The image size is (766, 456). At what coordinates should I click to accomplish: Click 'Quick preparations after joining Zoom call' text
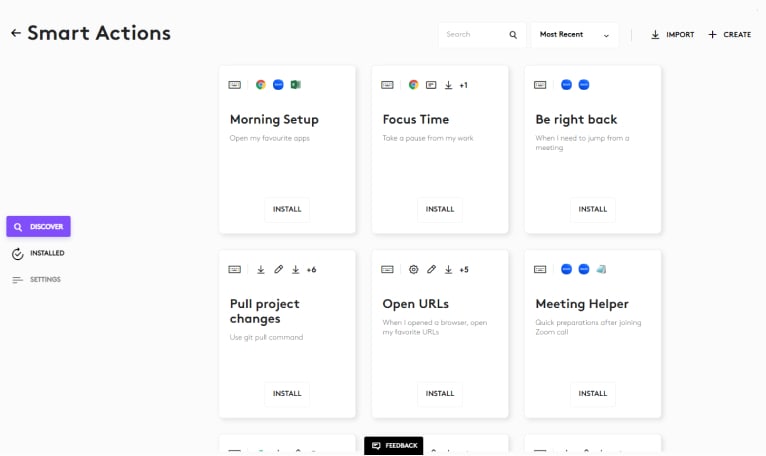click(x=588, y=327)
